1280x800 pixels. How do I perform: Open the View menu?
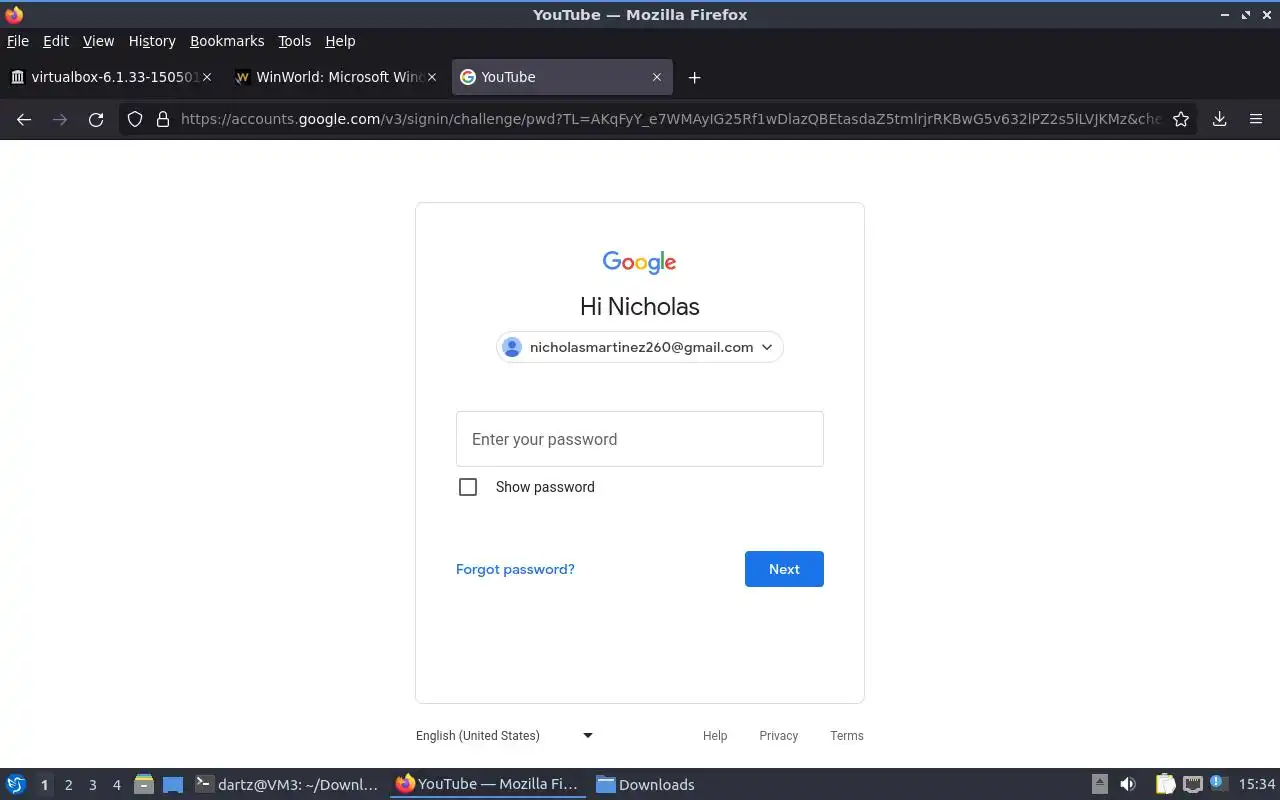(x=98, y=41)
